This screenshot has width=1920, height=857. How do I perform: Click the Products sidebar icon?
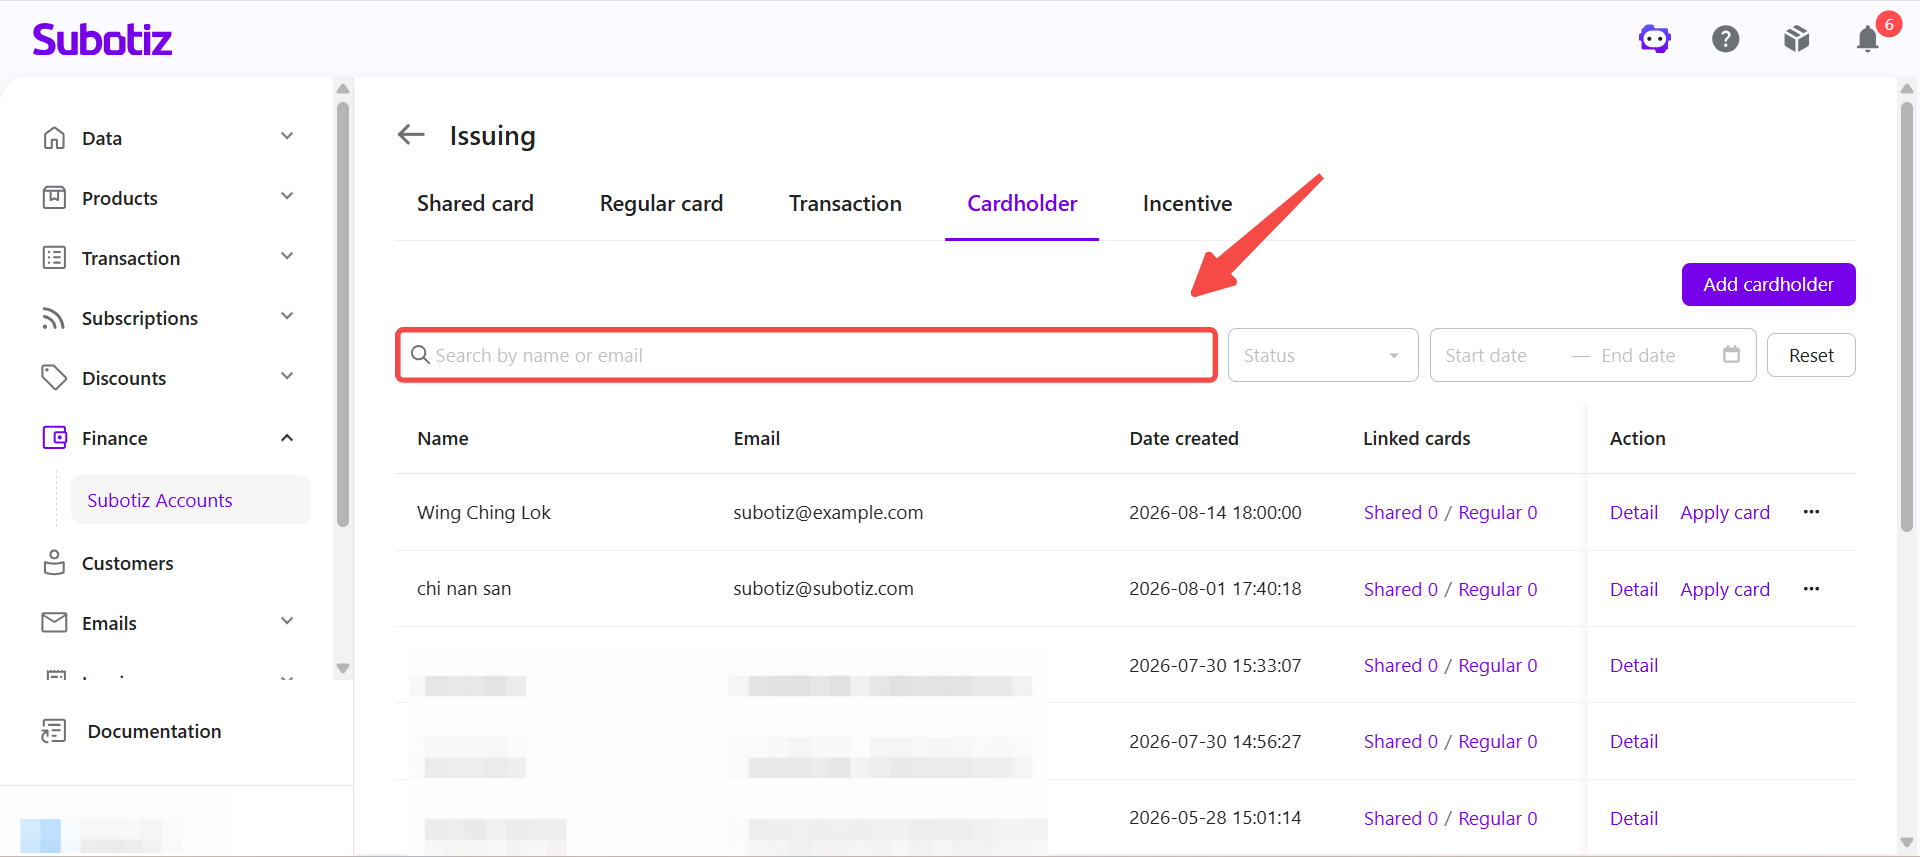[54, 198]
